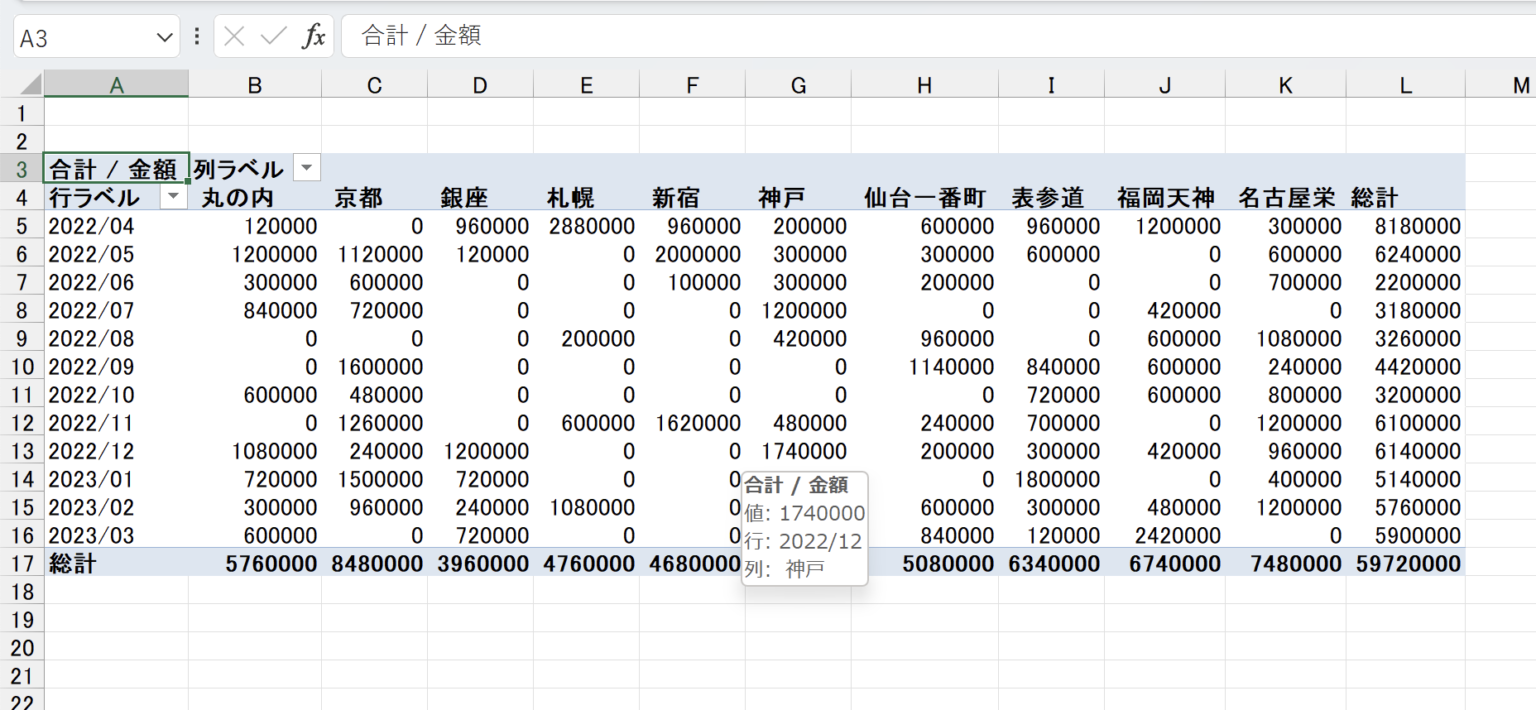
Task: Click the Cancel X icon in formula bar
Action: [234, 37]
